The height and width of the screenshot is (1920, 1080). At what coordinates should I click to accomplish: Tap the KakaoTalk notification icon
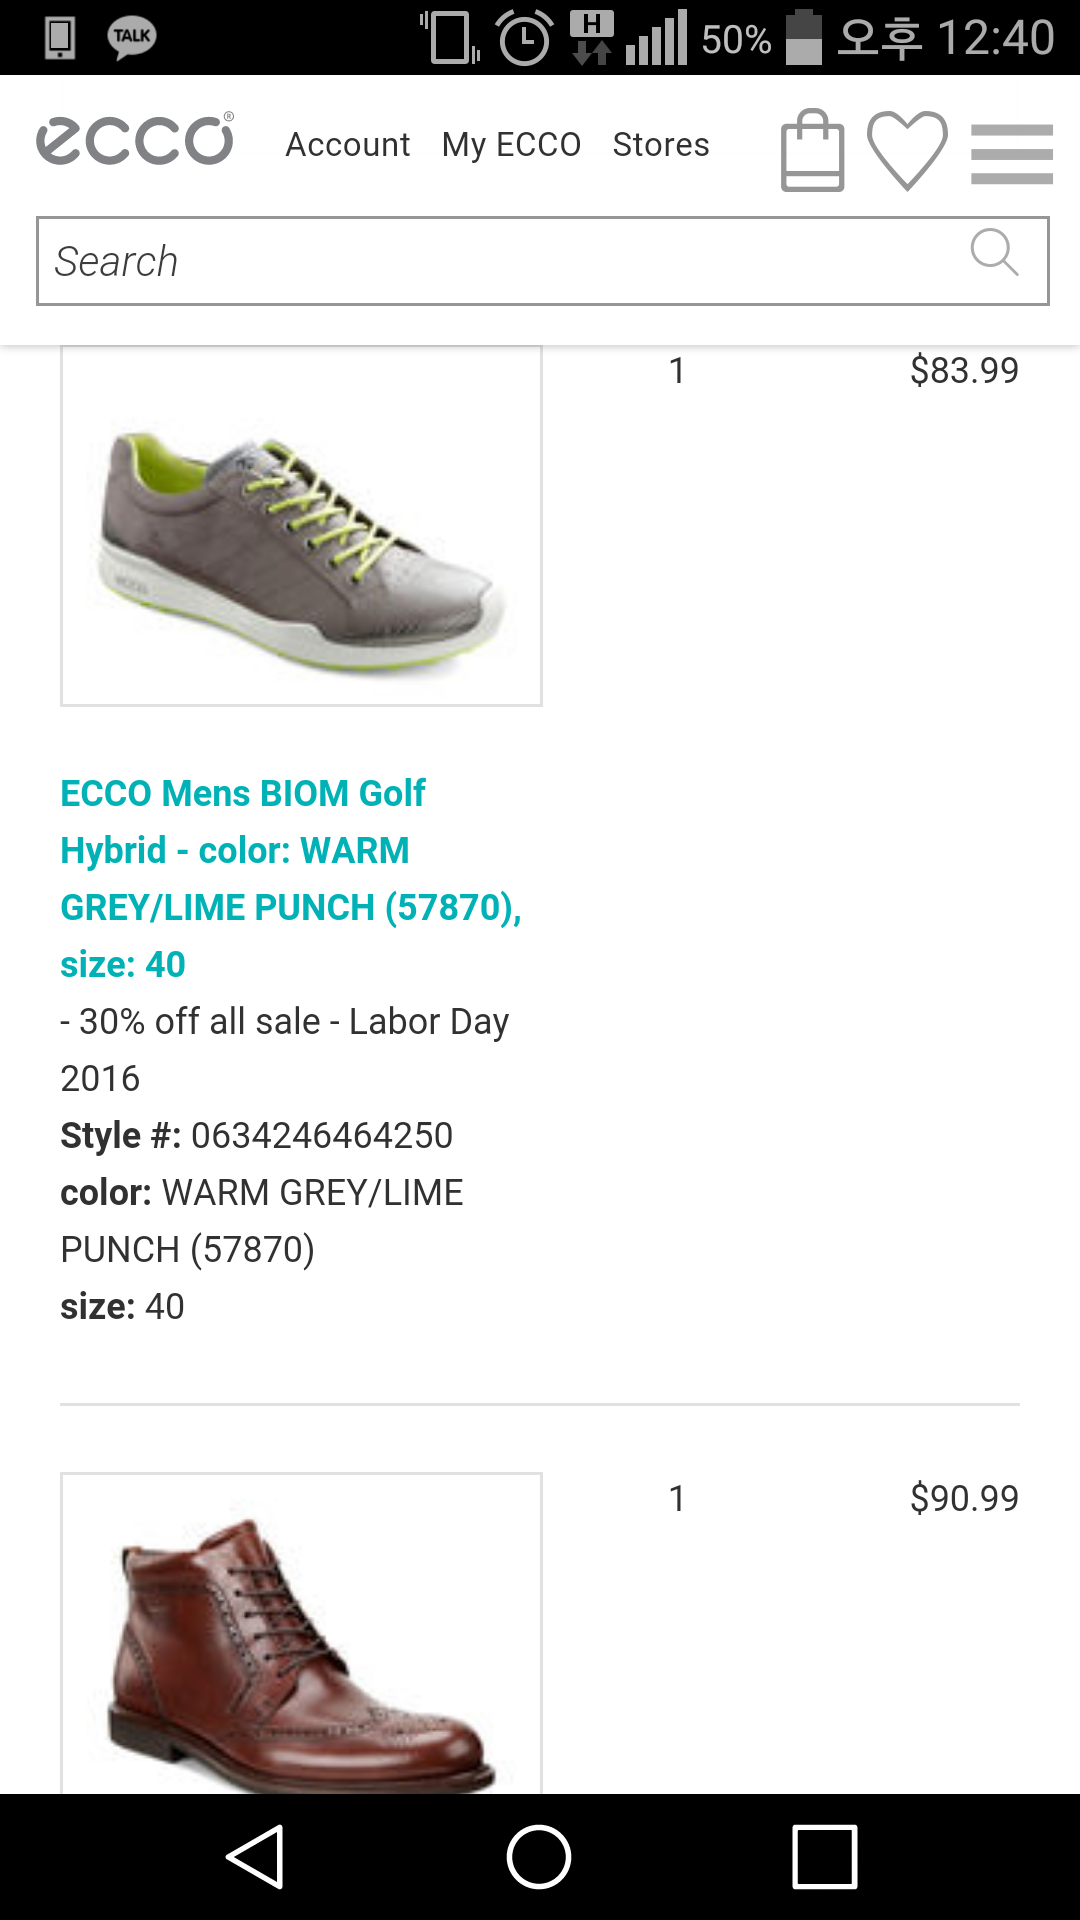(131, 38)
